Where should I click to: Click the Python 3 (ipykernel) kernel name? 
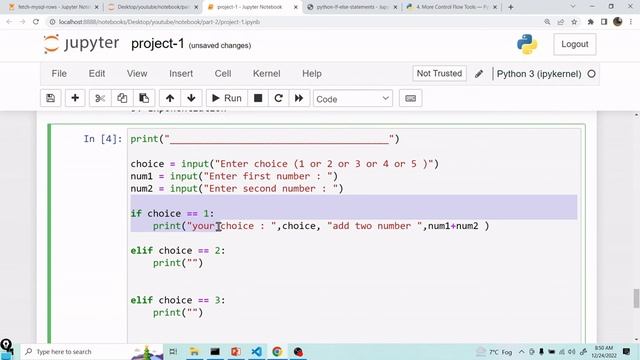pyautogui.click(x=539, y=74)
